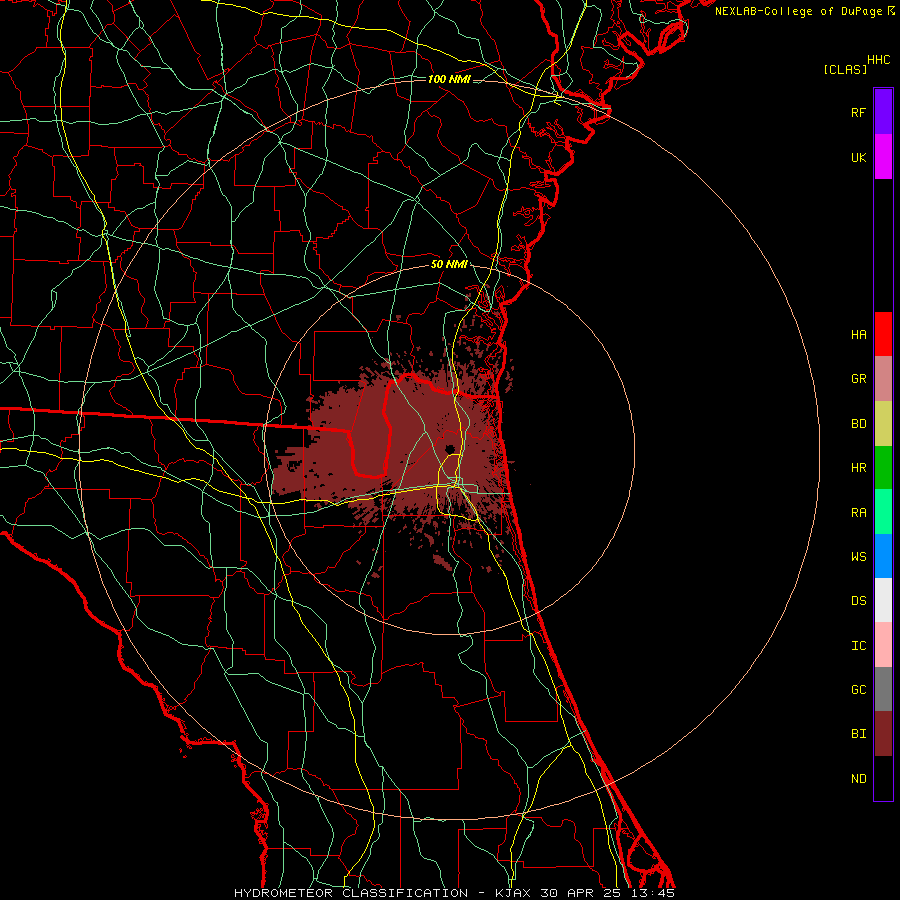Click the GC gray legend swatch
Viewport: 900px width, 900px height.
(x=883, y=689)
